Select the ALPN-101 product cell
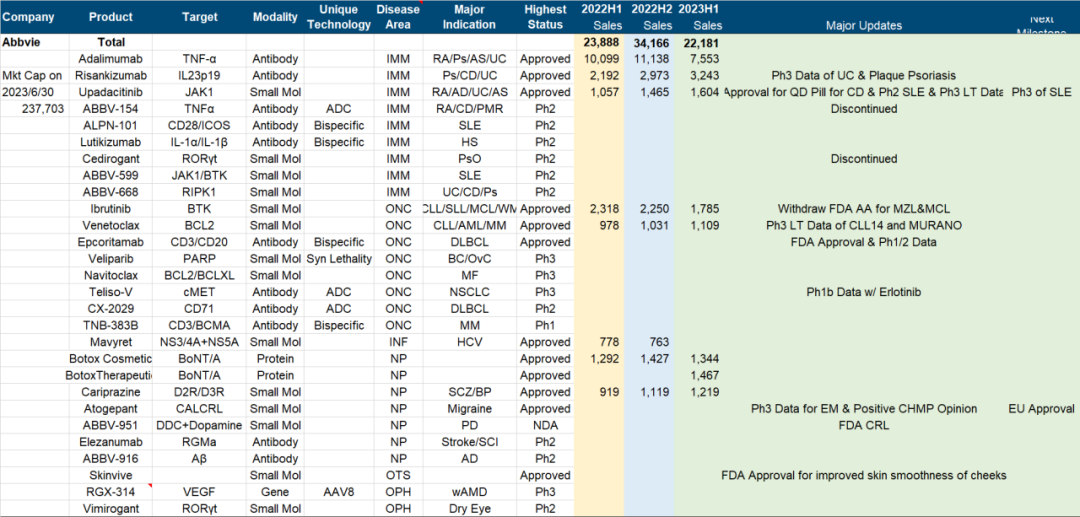The image size is (1080, 517). [x=111, y=125]
